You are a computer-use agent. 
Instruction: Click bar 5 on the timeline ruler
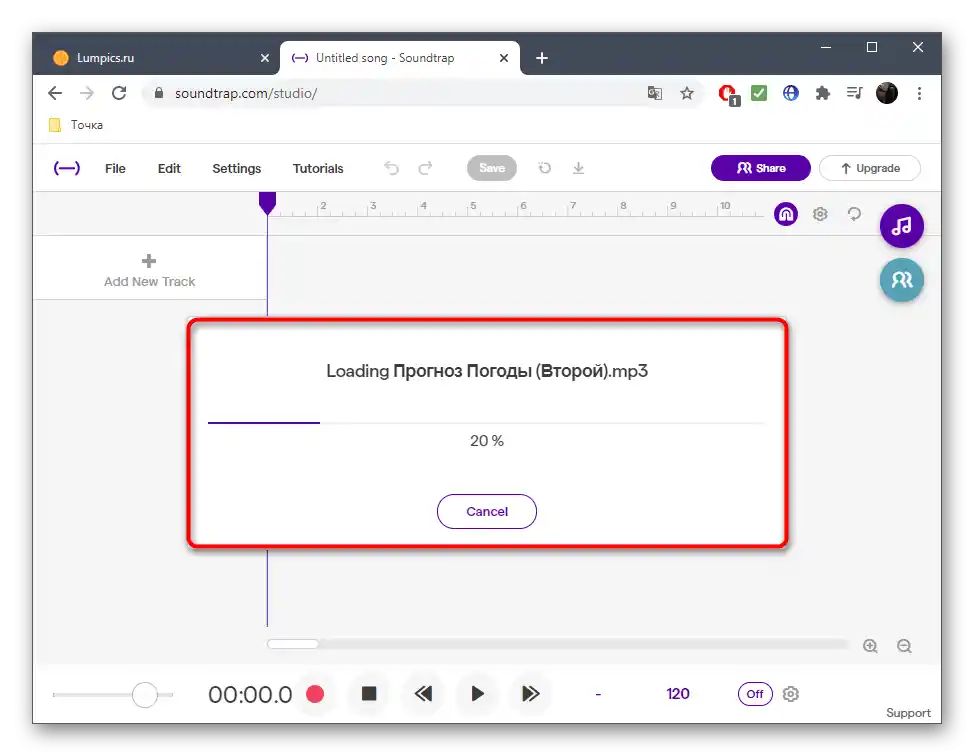click(473, 207)
